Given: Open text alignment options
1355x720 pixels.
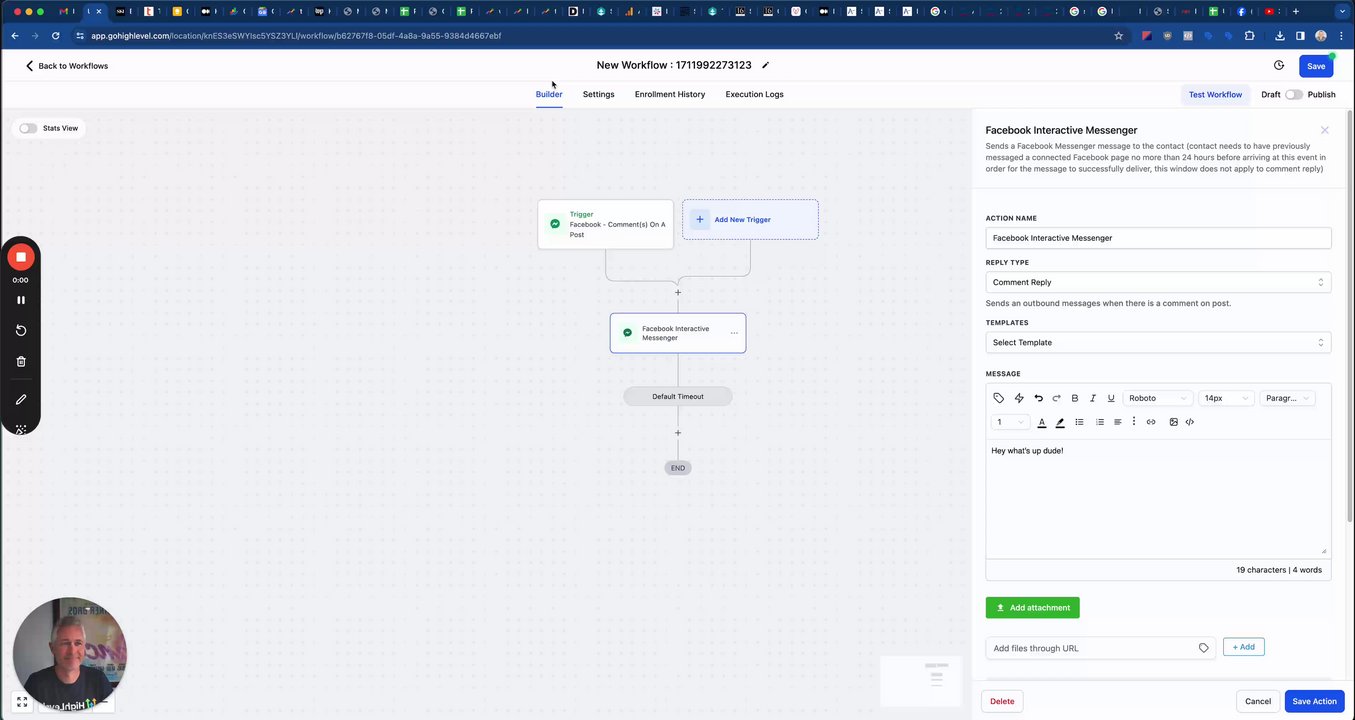Looking at the screenshot, I should coord(1118,422).
